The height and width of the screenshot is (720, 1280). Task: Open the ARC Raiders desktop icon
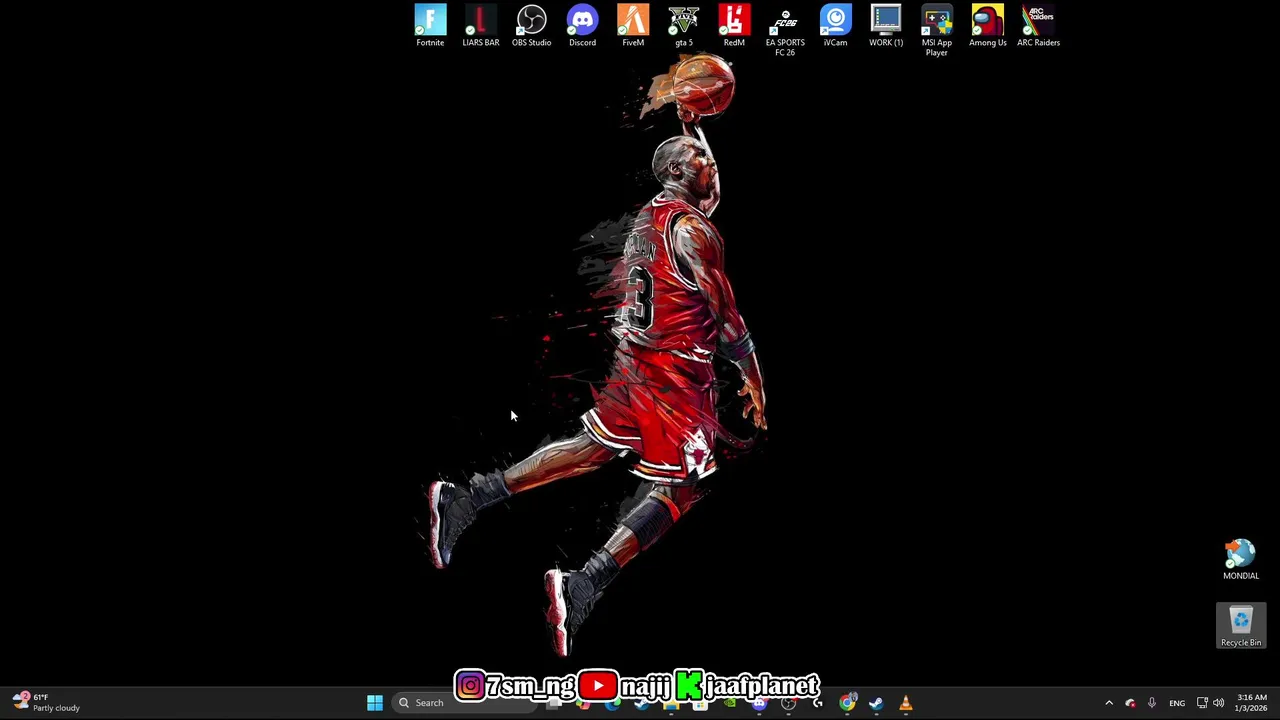(x=1038, y=26)
